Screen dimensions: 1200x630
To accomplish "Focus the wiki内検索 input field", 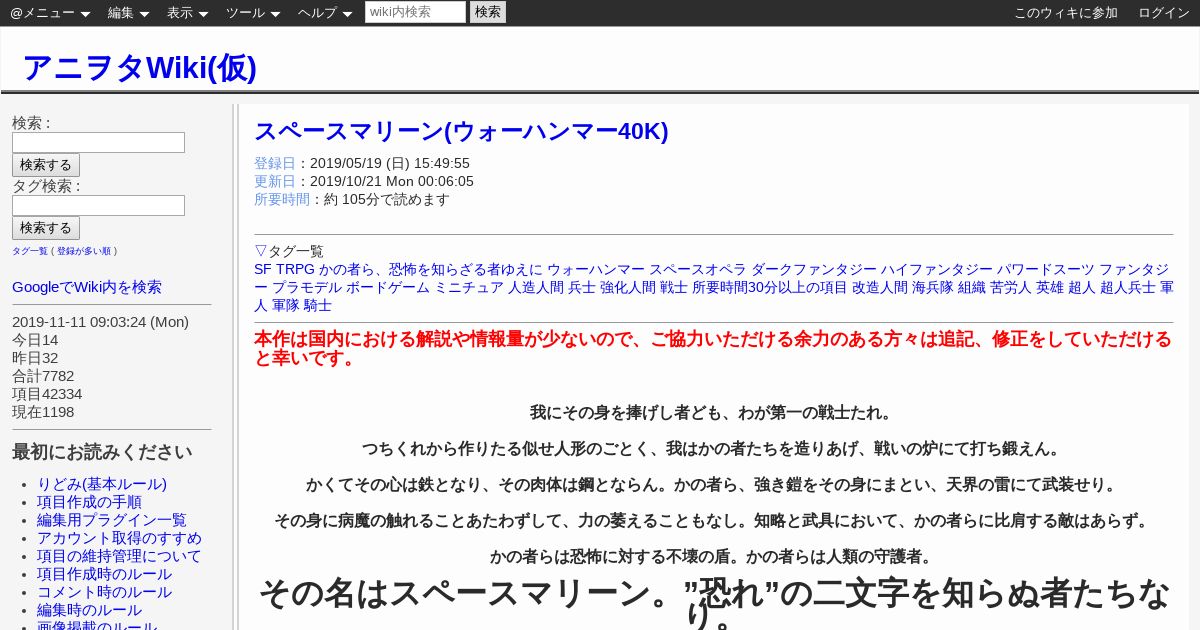I will tap(415, 12).
